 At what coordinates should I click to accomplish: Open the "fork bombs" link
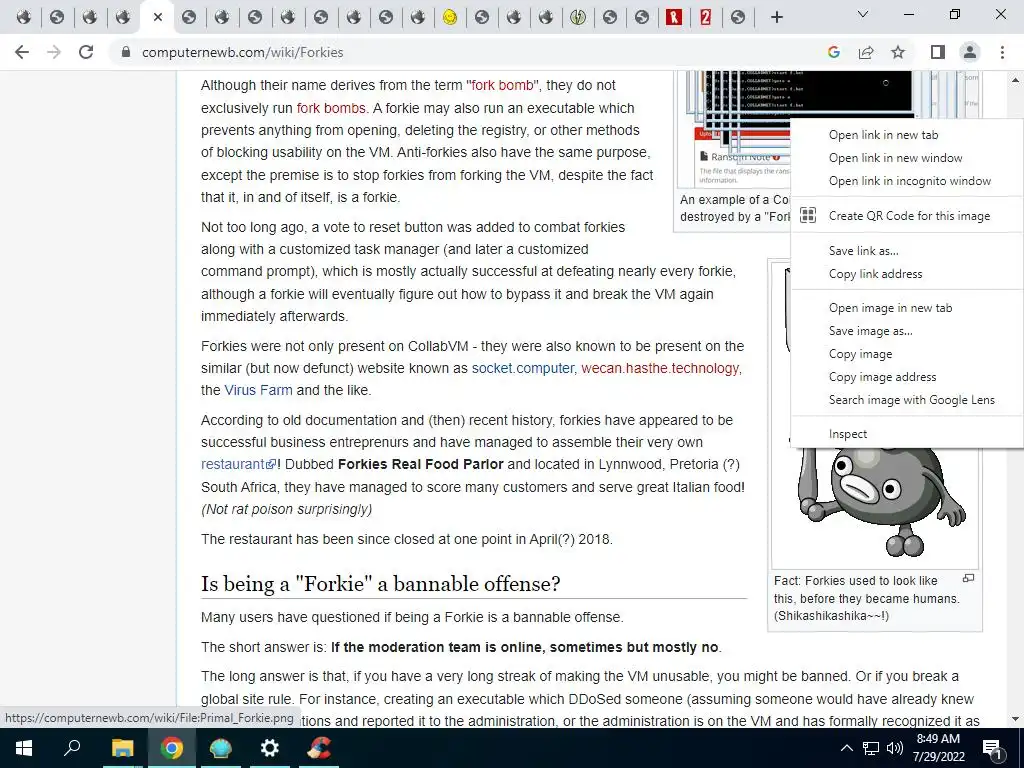point(330,108)
